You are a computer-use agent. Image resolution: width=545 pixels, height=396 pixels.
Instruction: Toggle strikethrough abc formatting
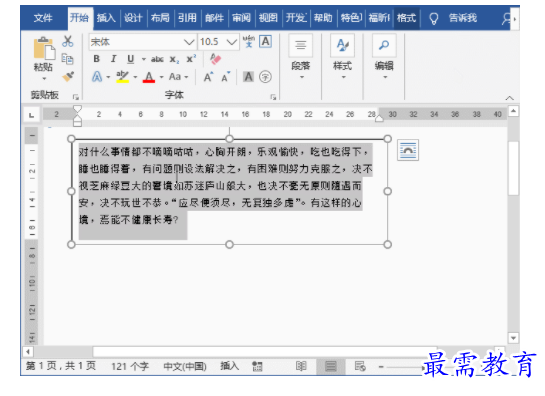(x=157, y=59)
